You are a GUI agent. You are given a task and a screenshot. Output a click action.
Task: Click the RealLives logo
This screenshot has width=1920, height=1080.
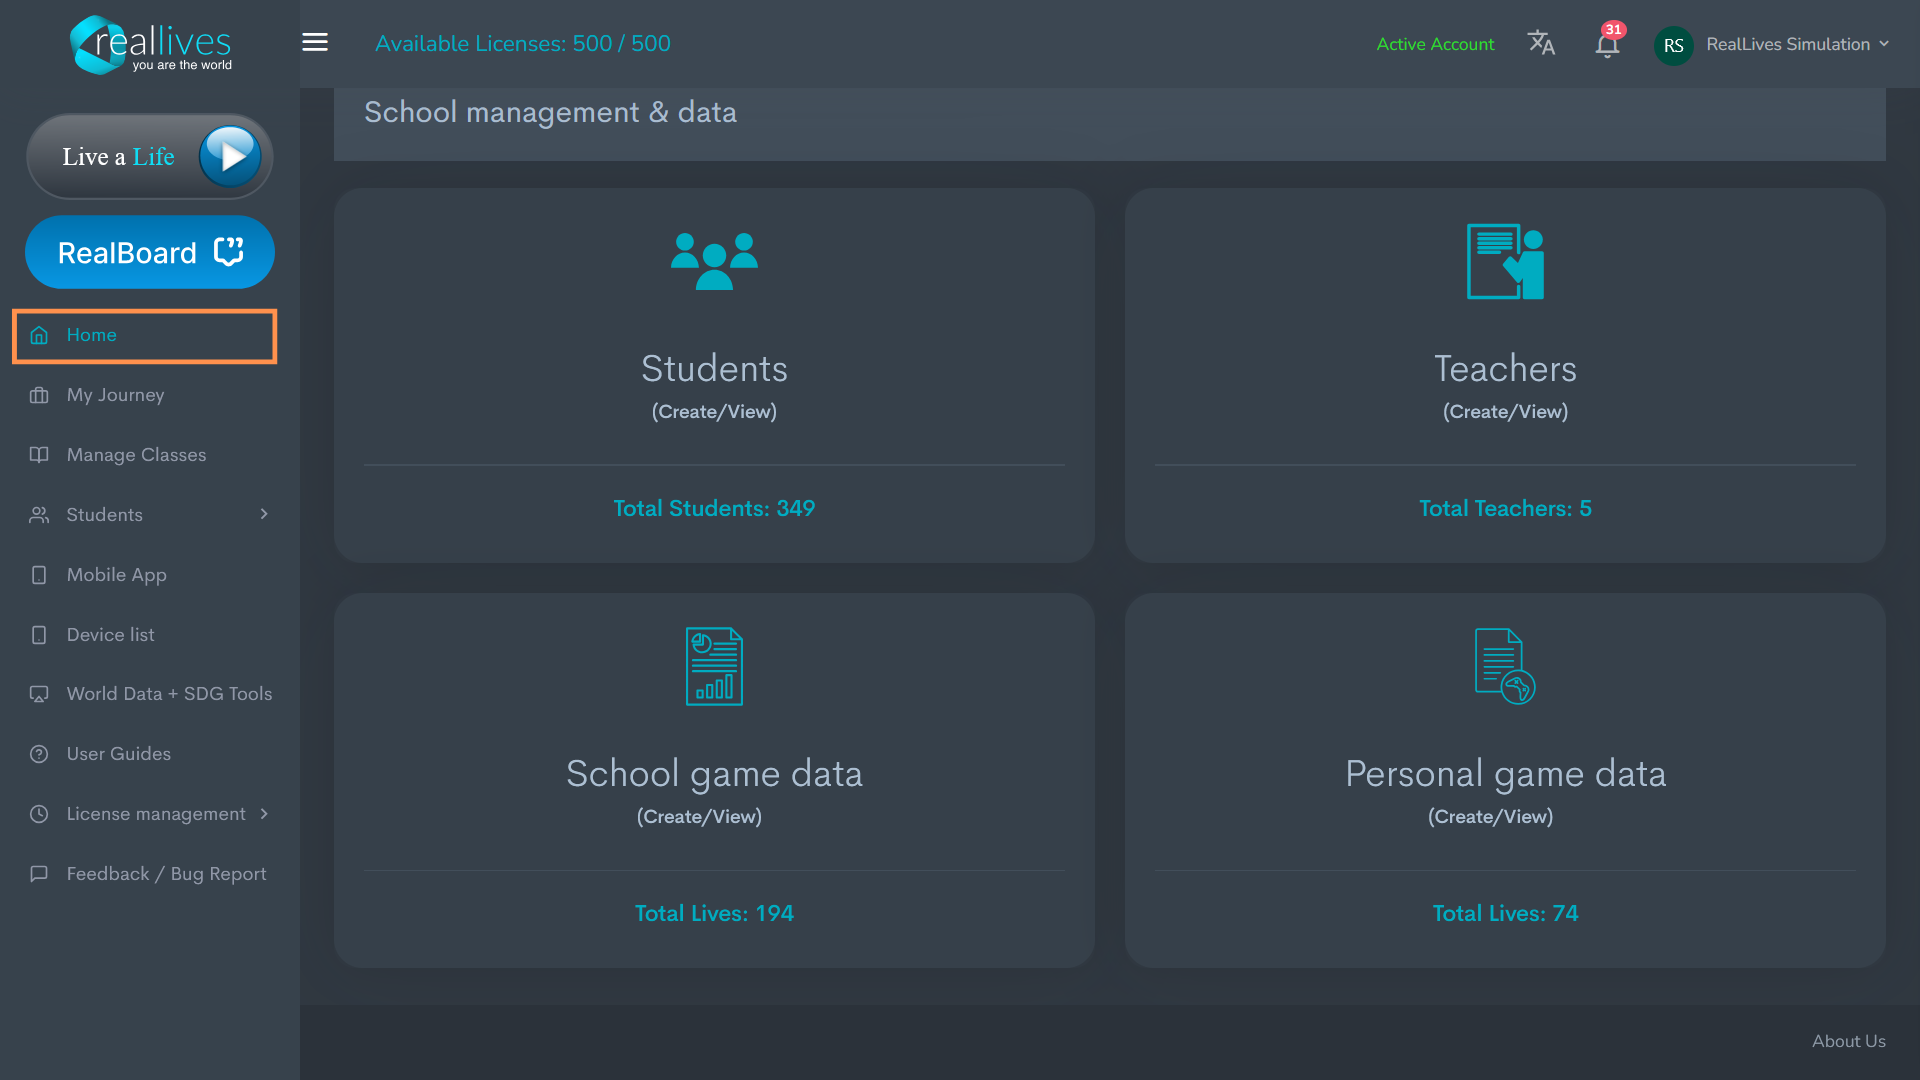coord(150,45)
